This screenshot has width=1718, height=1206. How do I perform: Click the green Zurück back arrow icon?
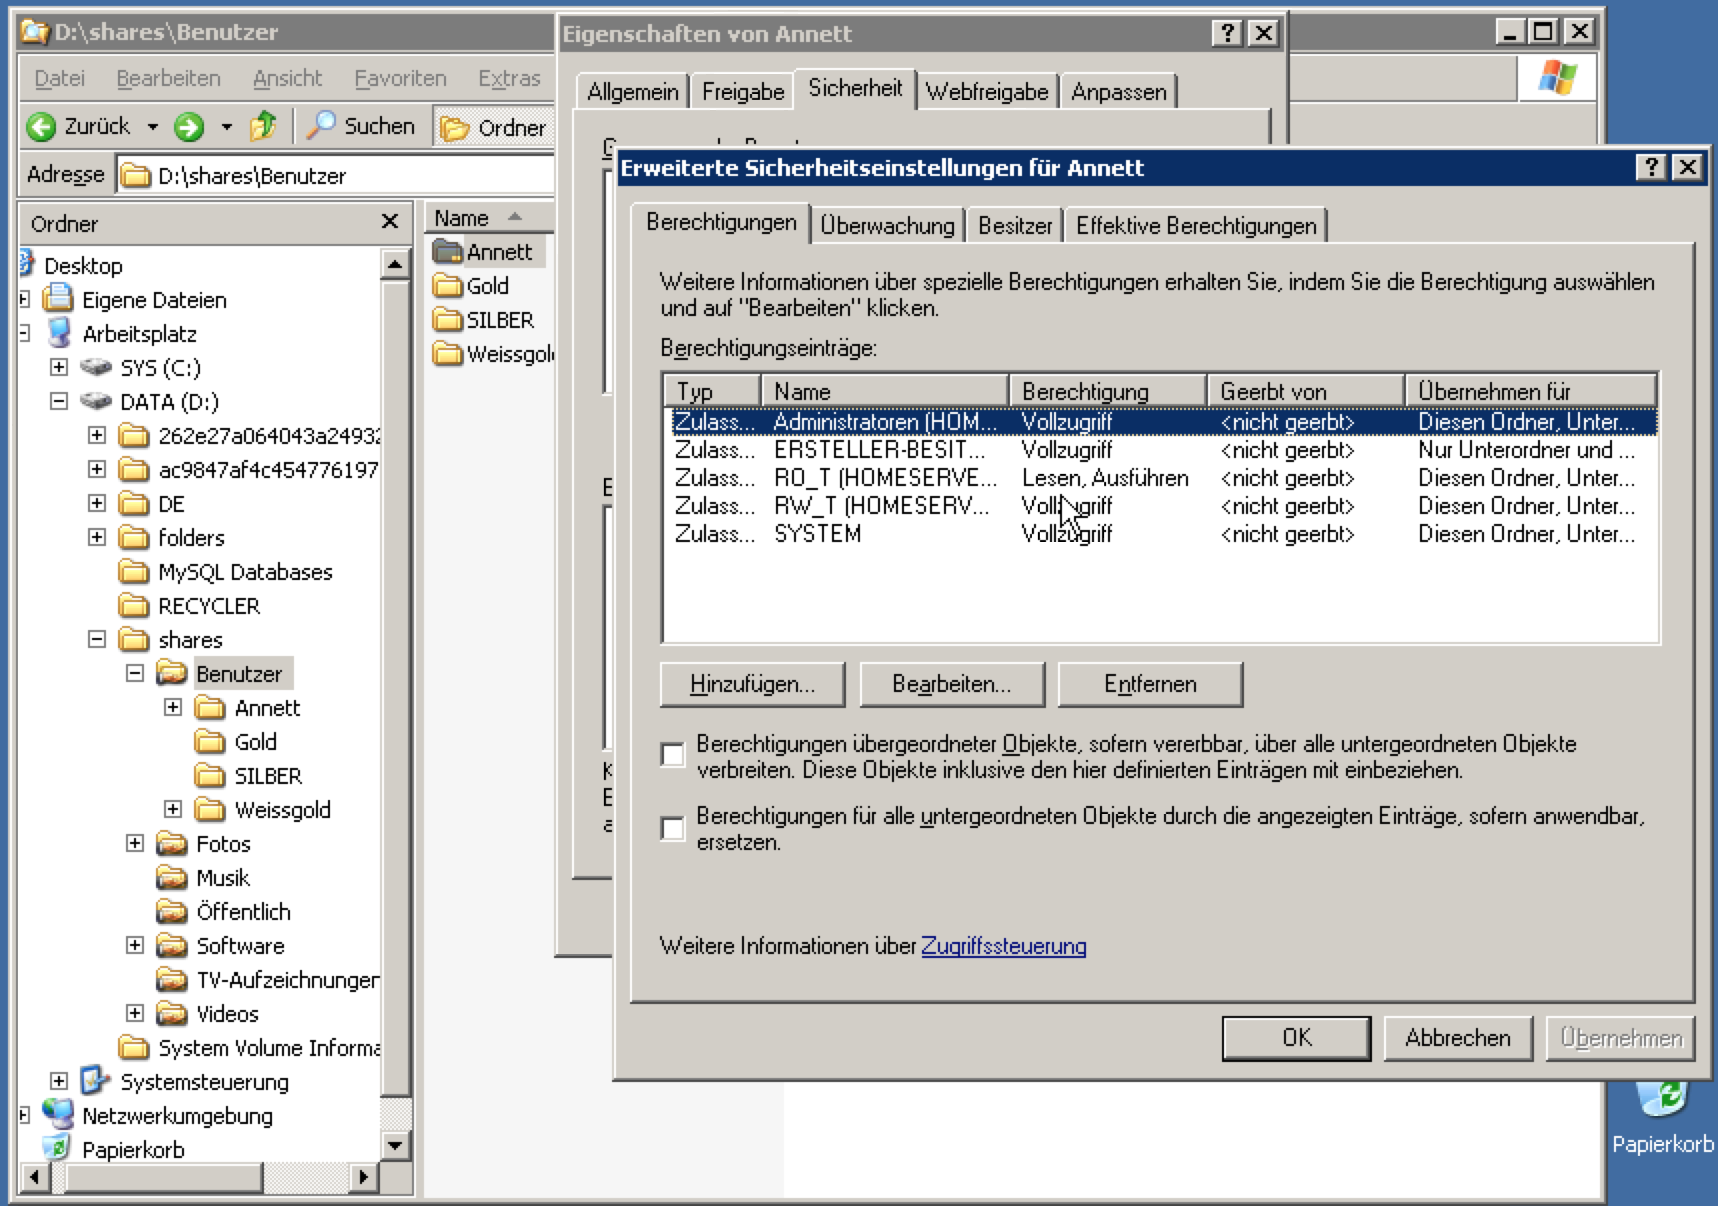(41, 127)
